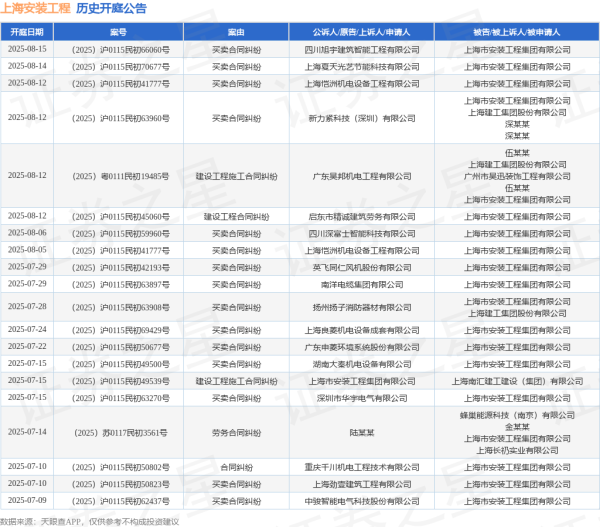Click defendant 广州市昊迅装饰工程有限公司

pyautogui.click(x=517, y=176)
